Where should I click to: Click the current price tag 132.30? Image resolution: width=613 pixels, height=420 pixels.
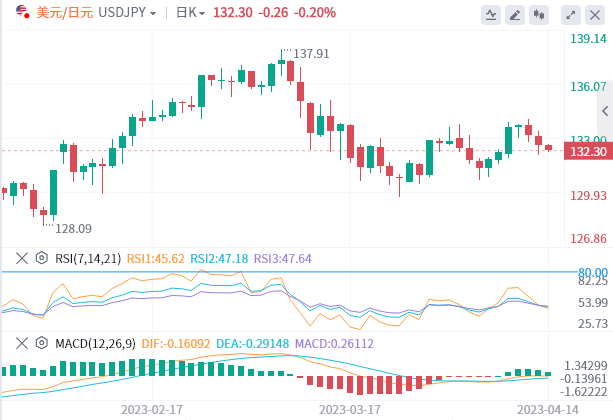[588, 151]
